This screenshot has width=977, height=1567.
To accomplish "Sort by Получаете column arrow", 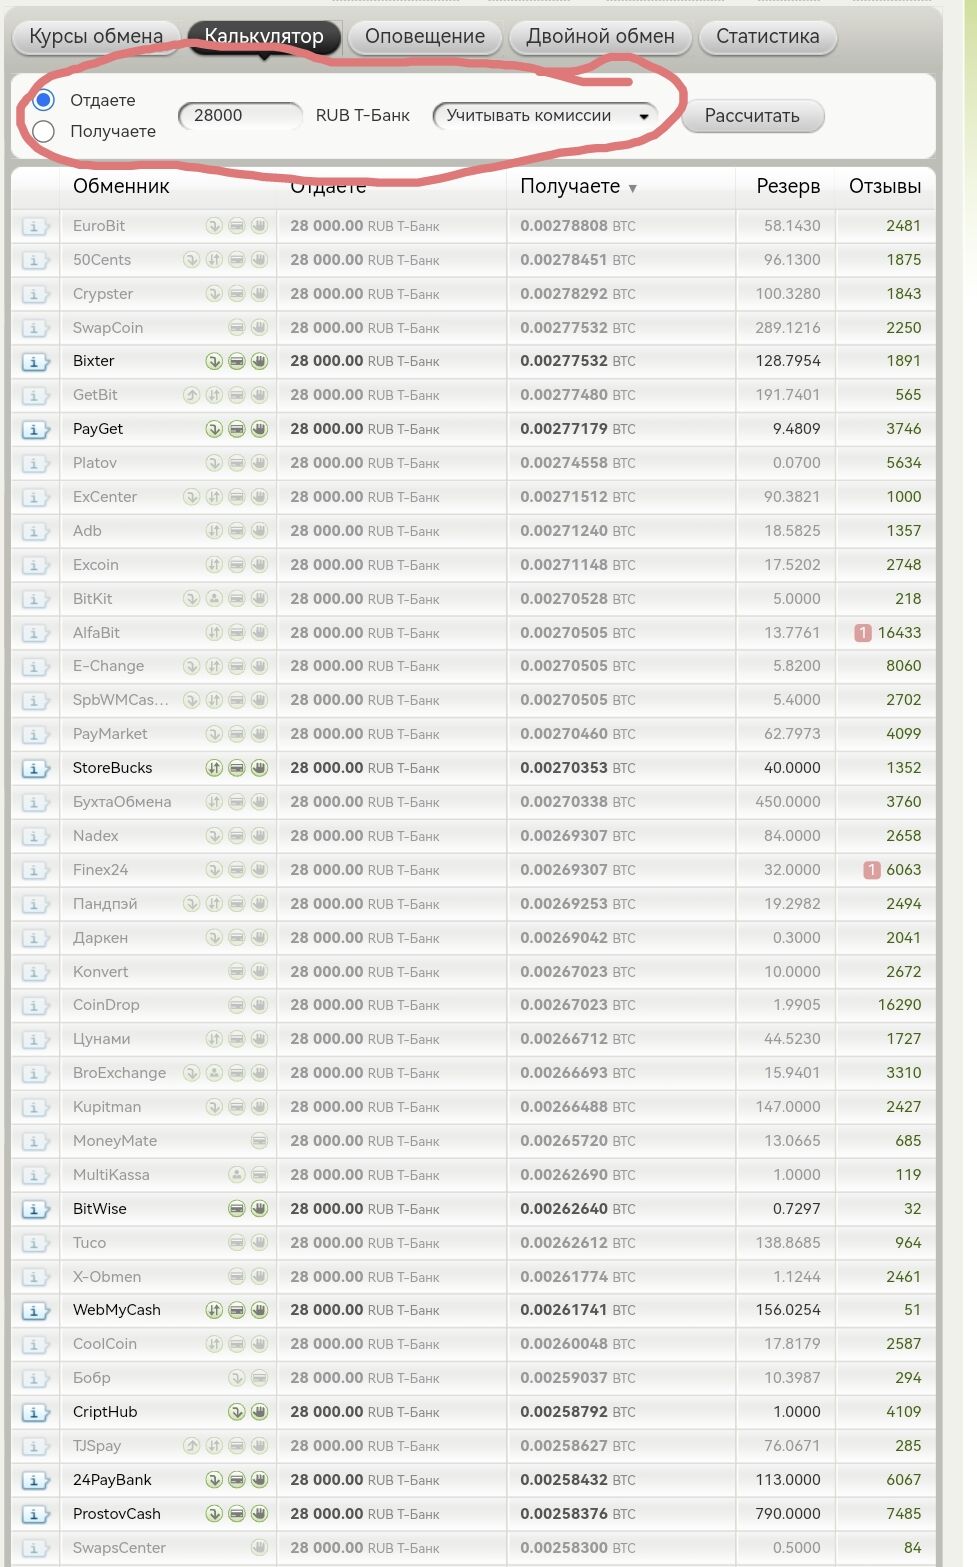I will 632,188.
